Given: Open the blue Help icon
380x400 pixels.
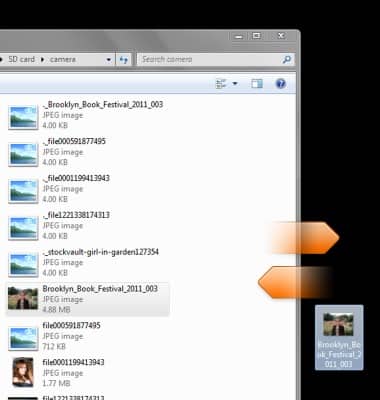Looking at the screenshot, I should pos(281,83).
